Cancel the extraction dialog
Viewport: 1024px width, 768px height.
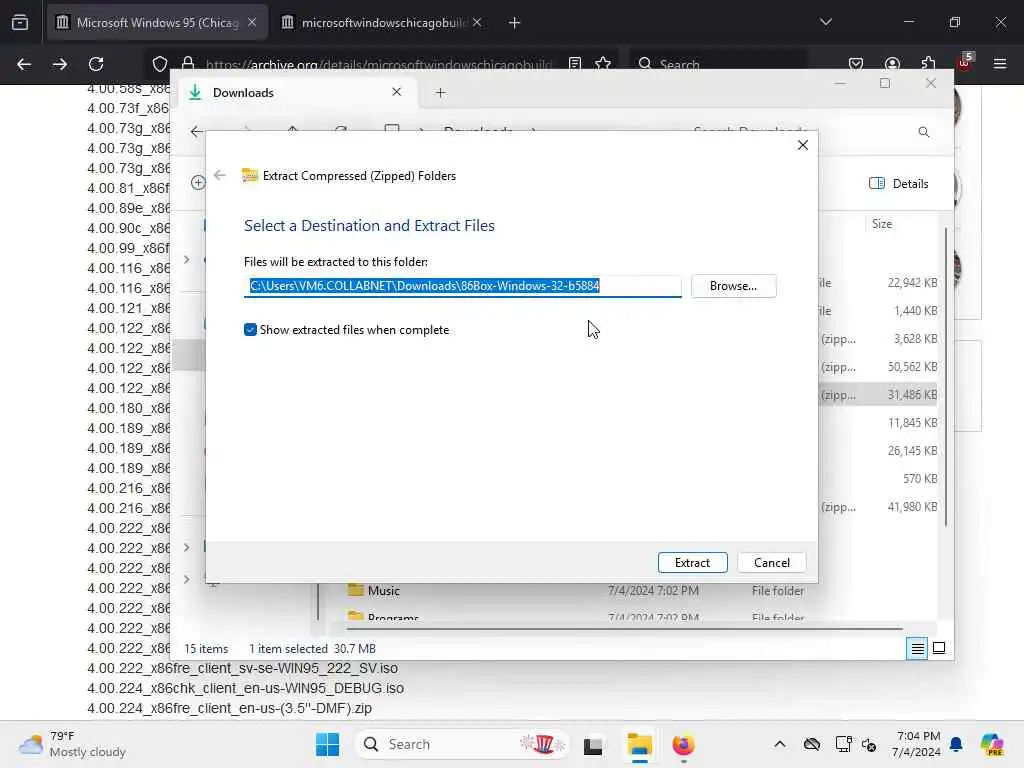(771, 562)
